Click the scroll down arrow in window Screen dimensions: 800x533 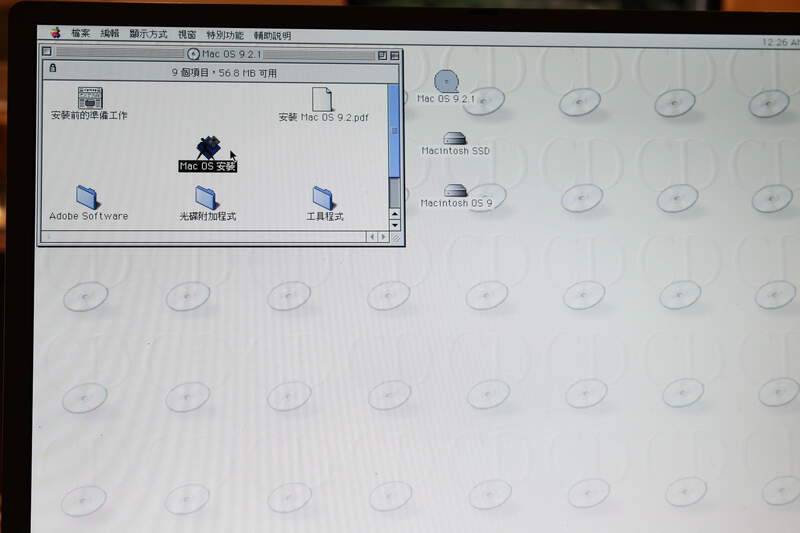[x=395, y=225]
